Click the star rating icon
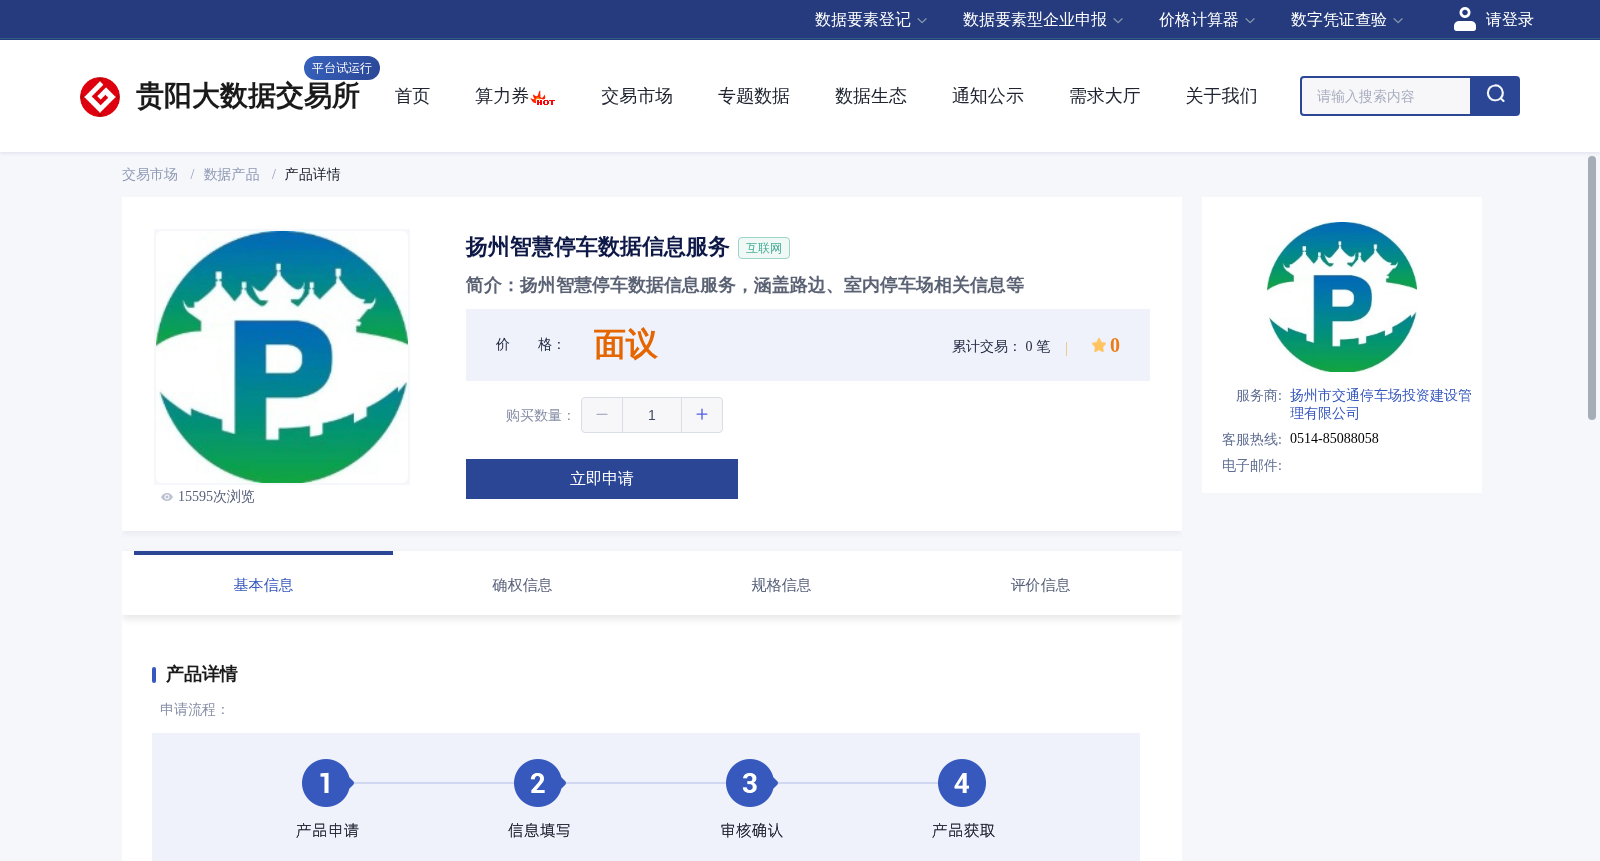Screen dimensions: 1600x861 coord(1098,345)
